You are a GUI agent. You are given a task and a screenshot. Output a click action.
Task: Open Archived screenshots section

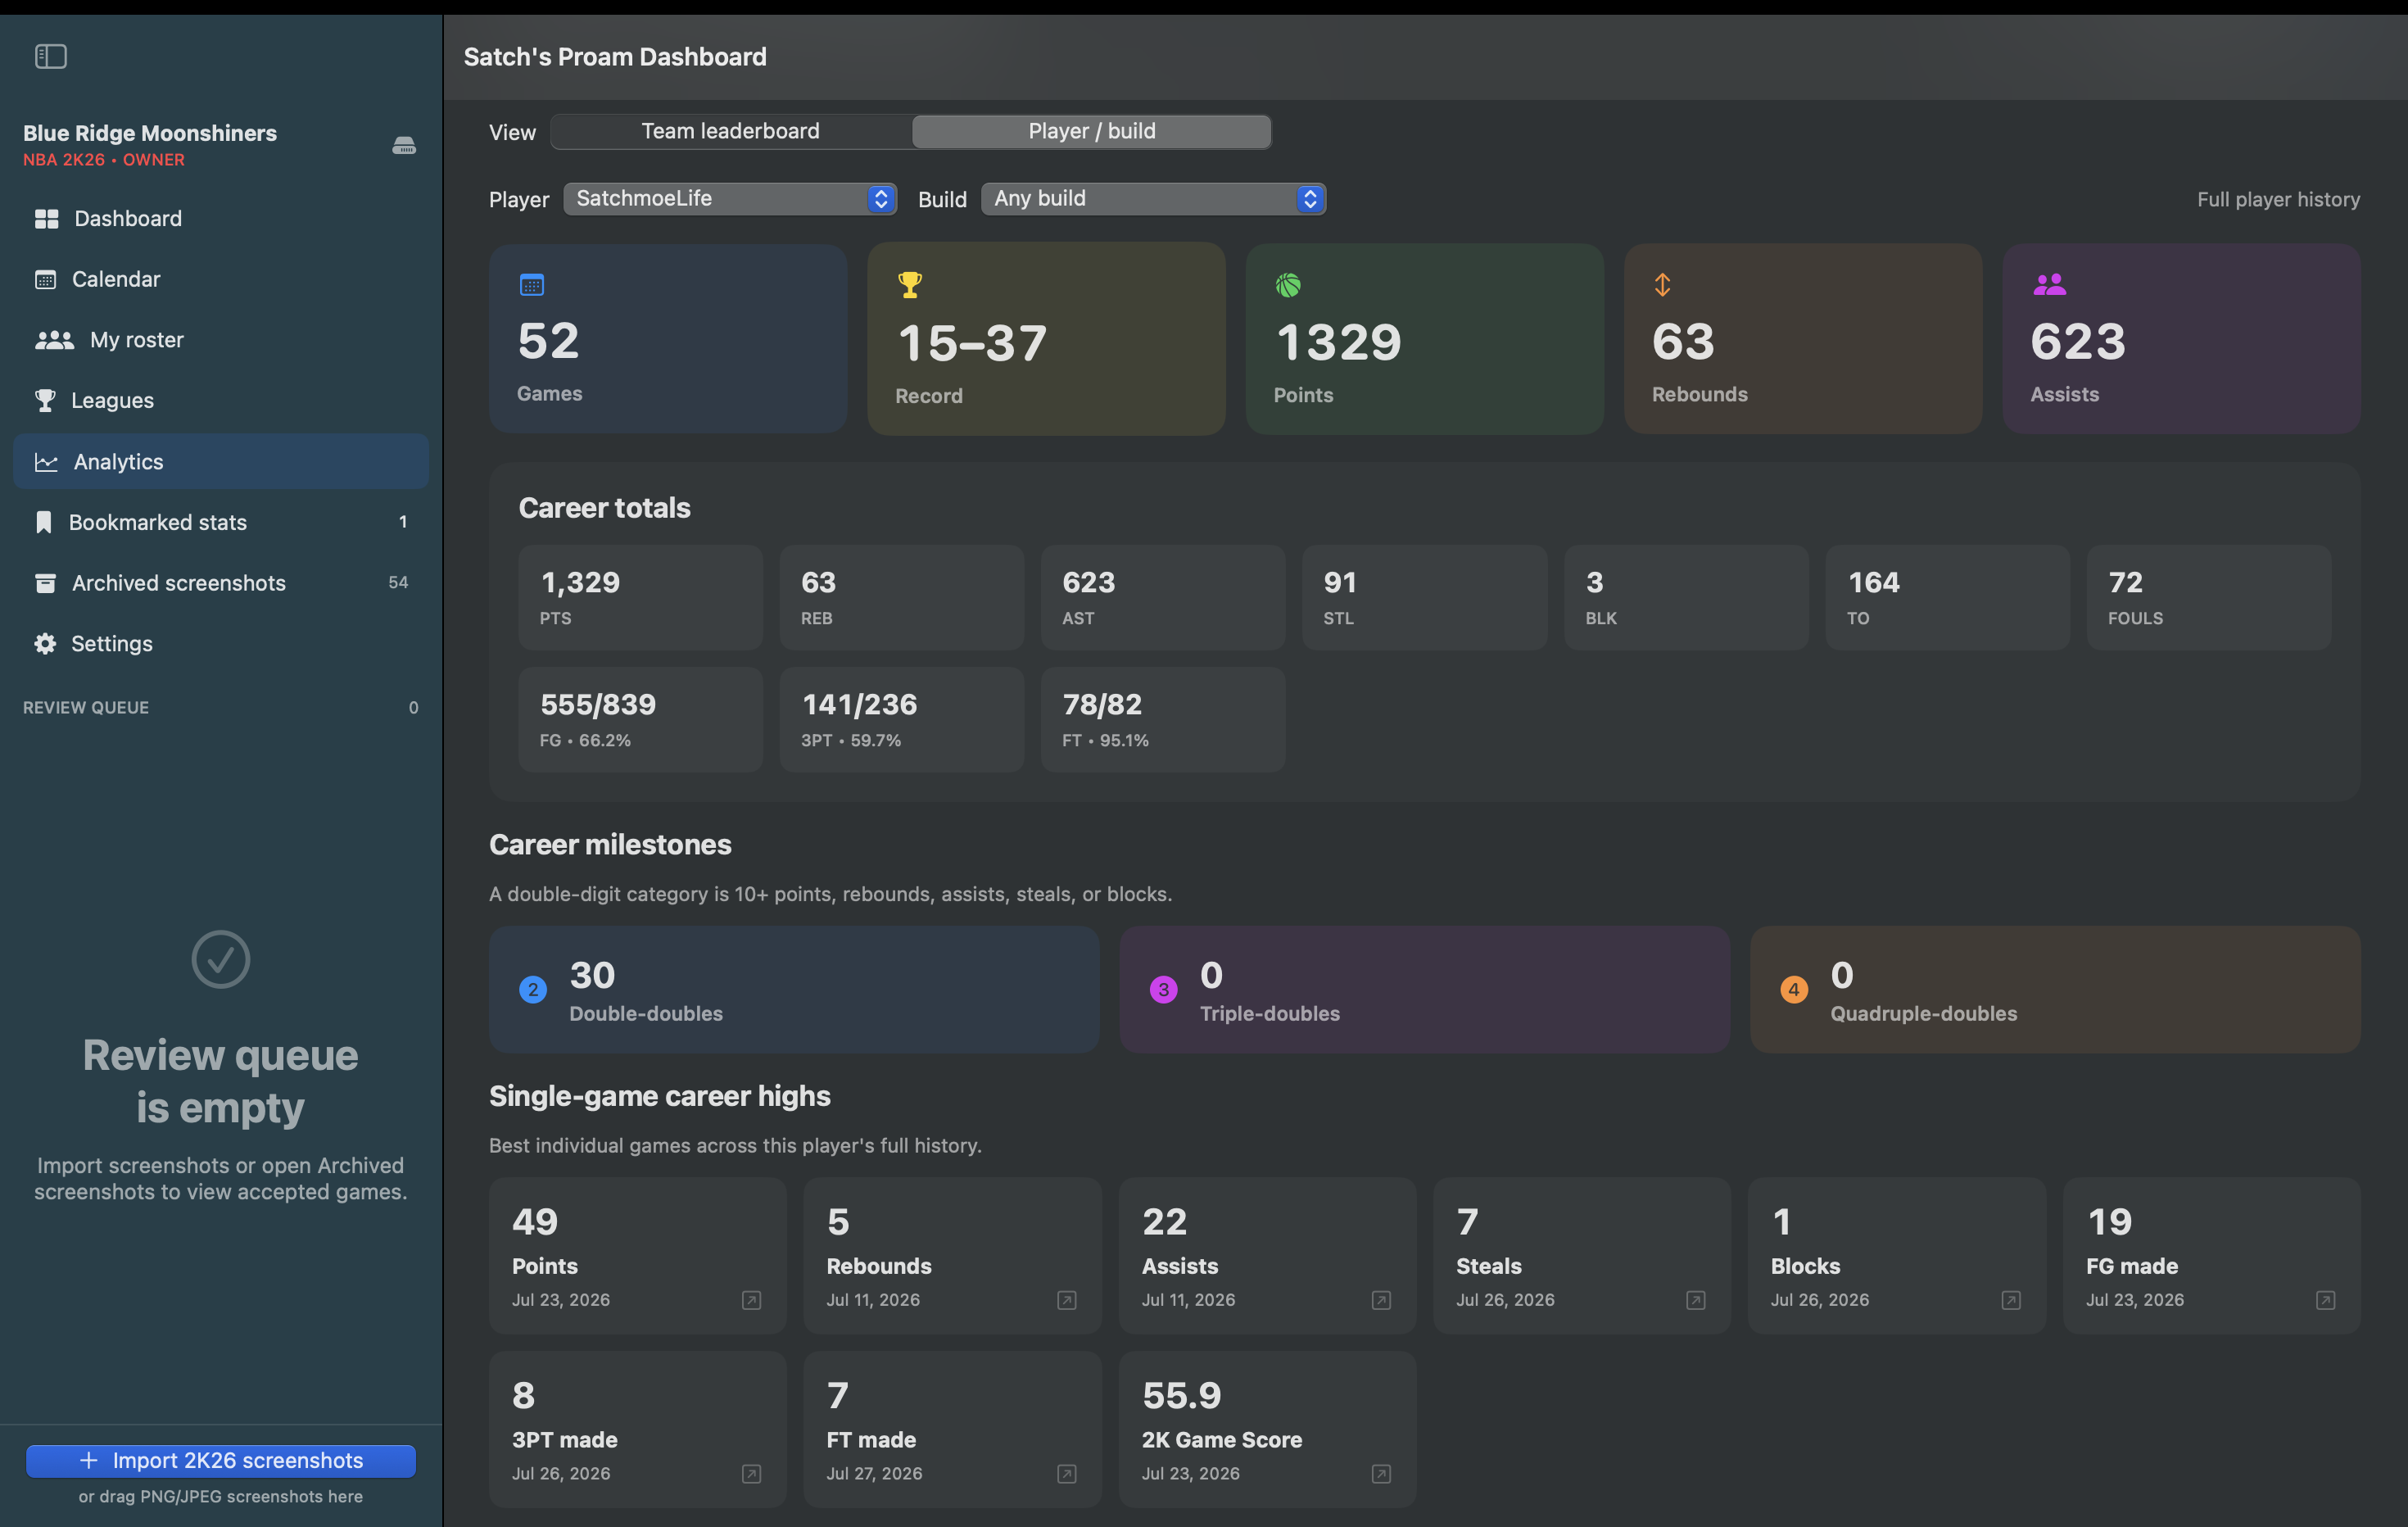coord(221,583)
